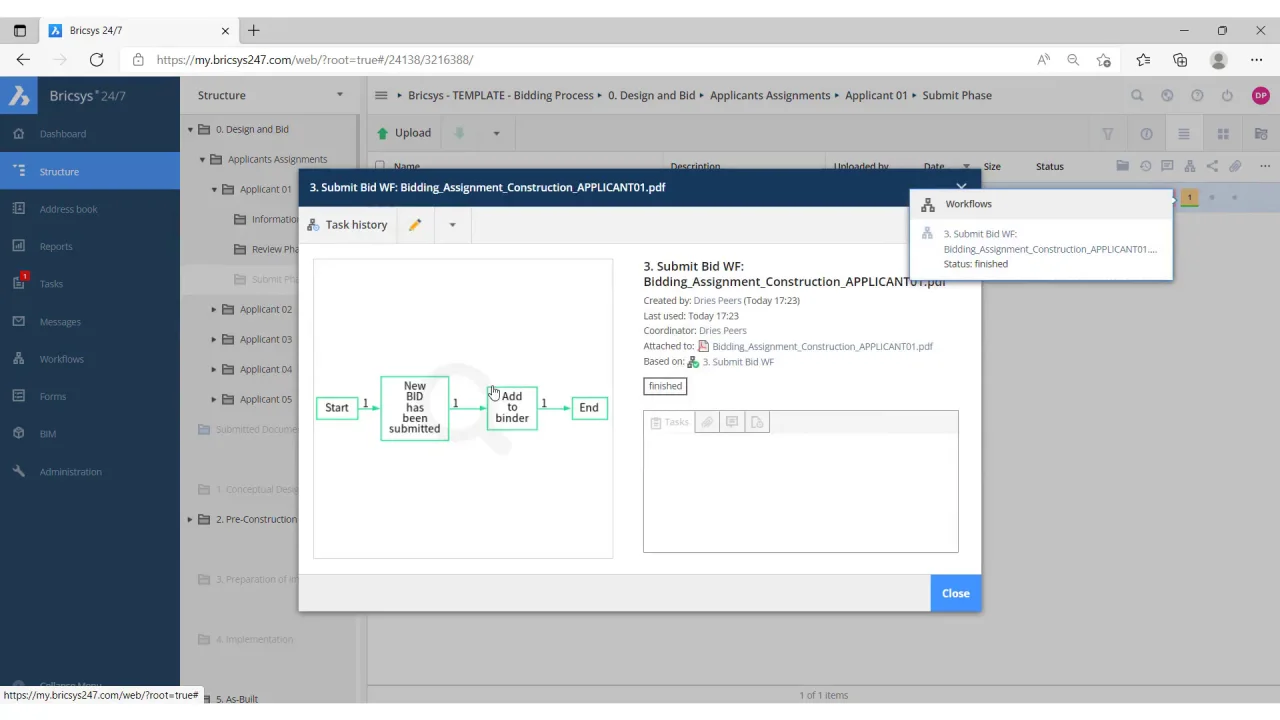This screenshot has width=1280, height=720.
Task: Click the workflows column icon in header
Action: (1190, 166)
